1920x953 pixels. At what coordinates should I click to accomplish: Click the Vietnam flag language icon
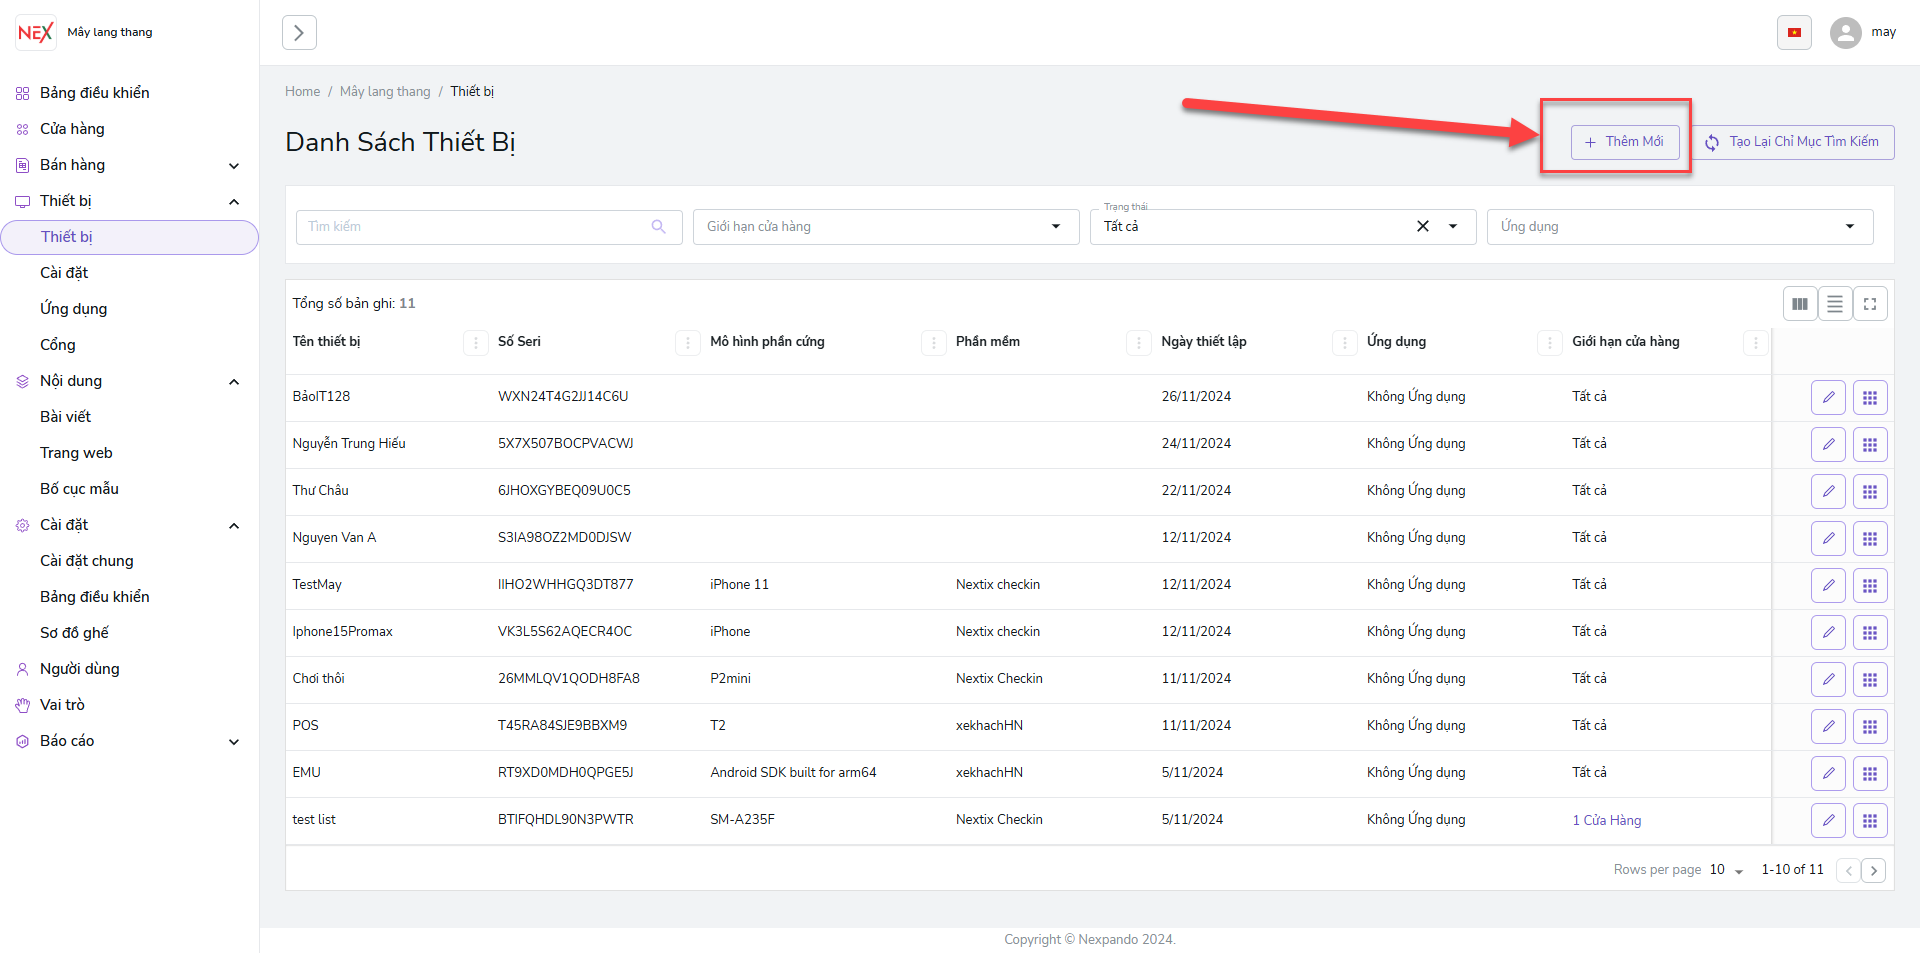[1794, 33]
